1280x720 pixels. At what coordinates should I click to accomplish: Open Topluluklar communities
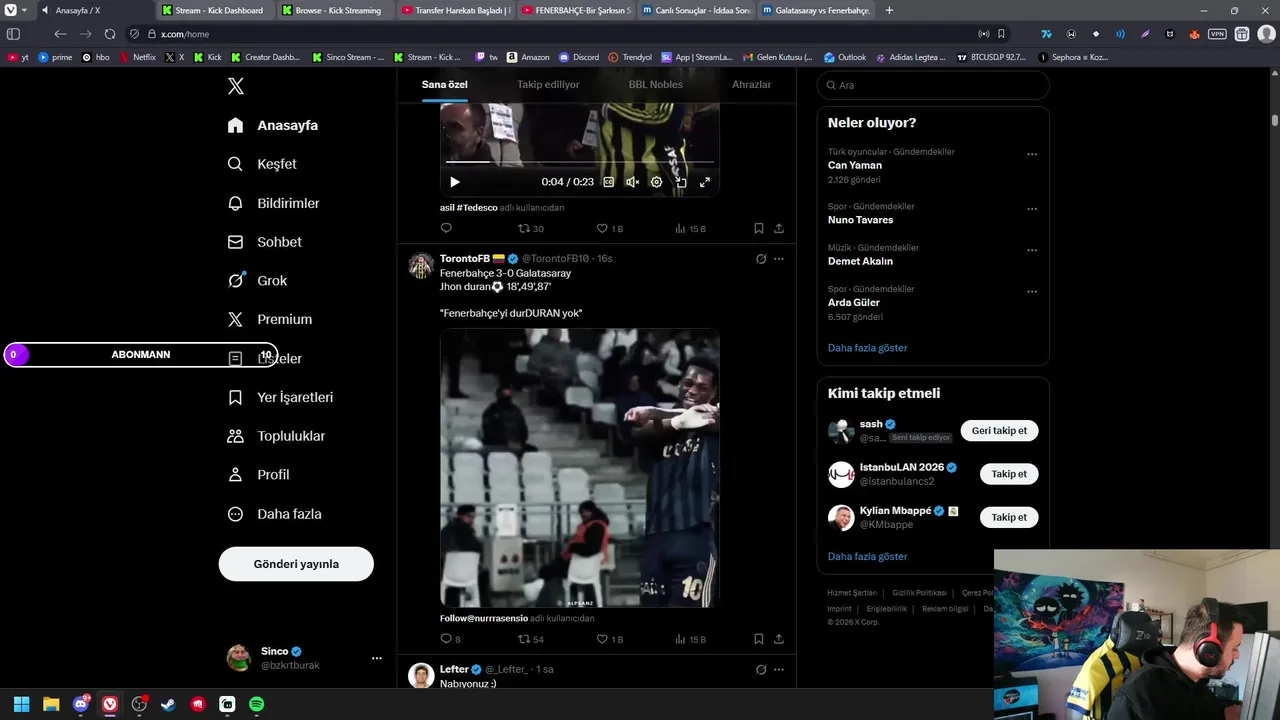coord(276,436)
